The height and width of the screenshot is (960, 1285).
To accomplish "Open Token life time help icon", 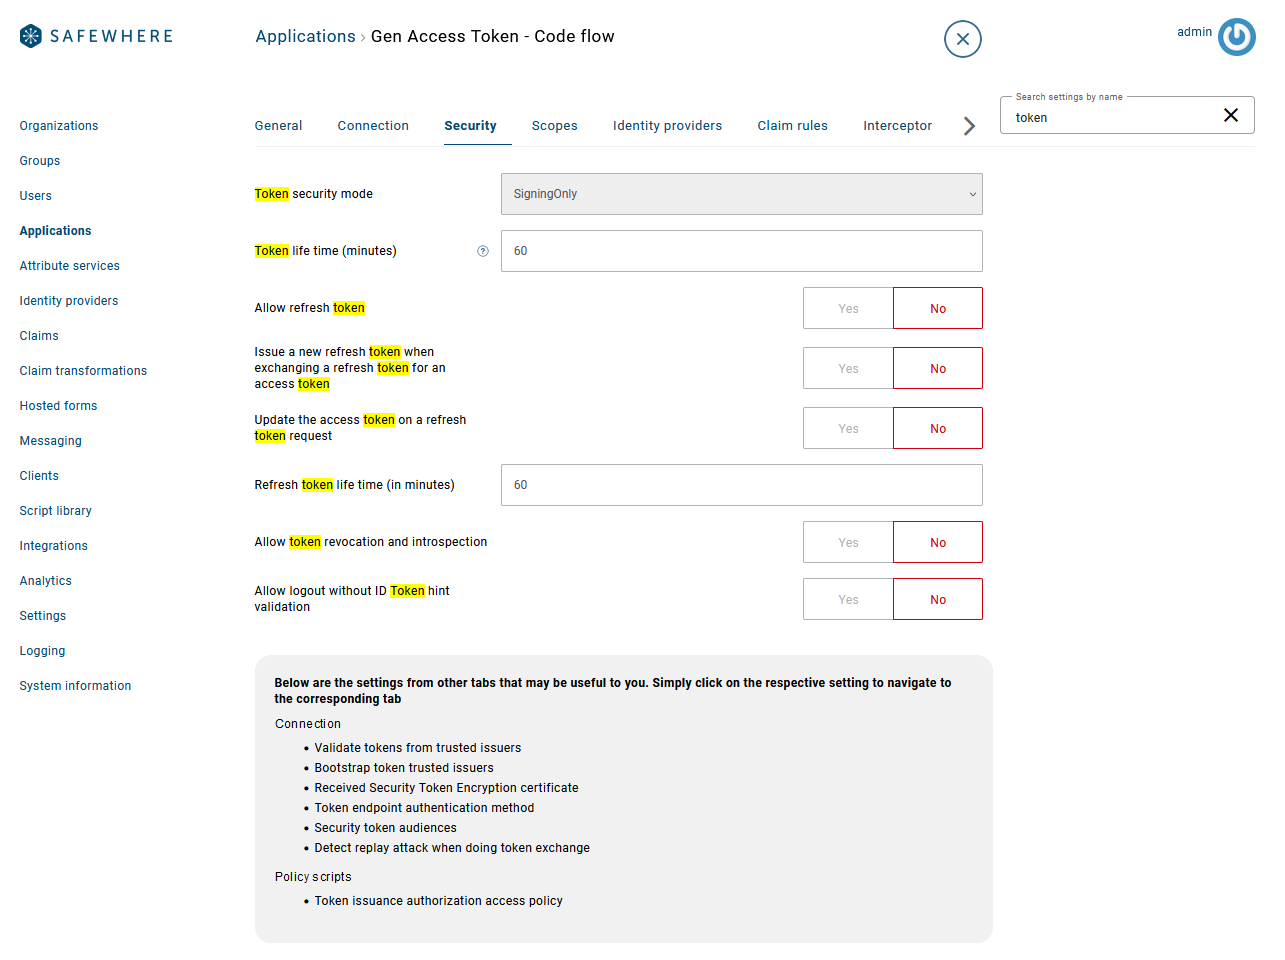I will click(483, 251).
